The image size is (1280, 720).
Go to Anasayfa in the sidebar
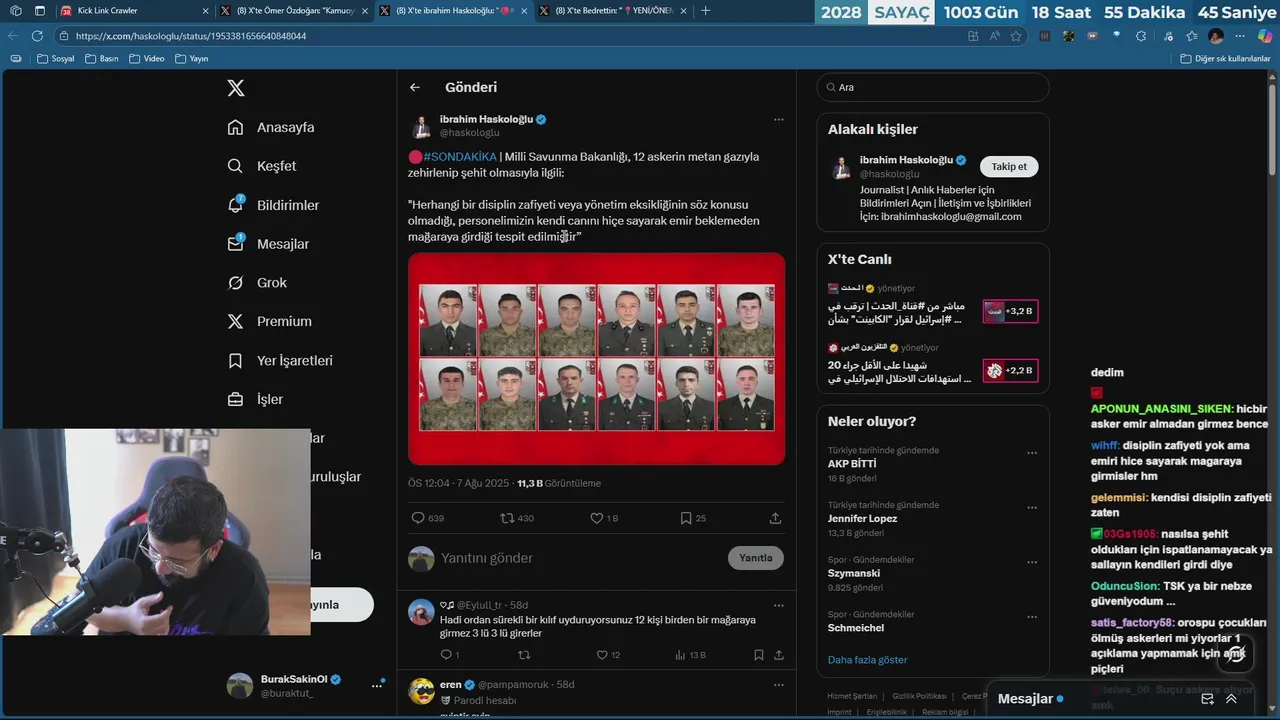click(x=271, y=127)
